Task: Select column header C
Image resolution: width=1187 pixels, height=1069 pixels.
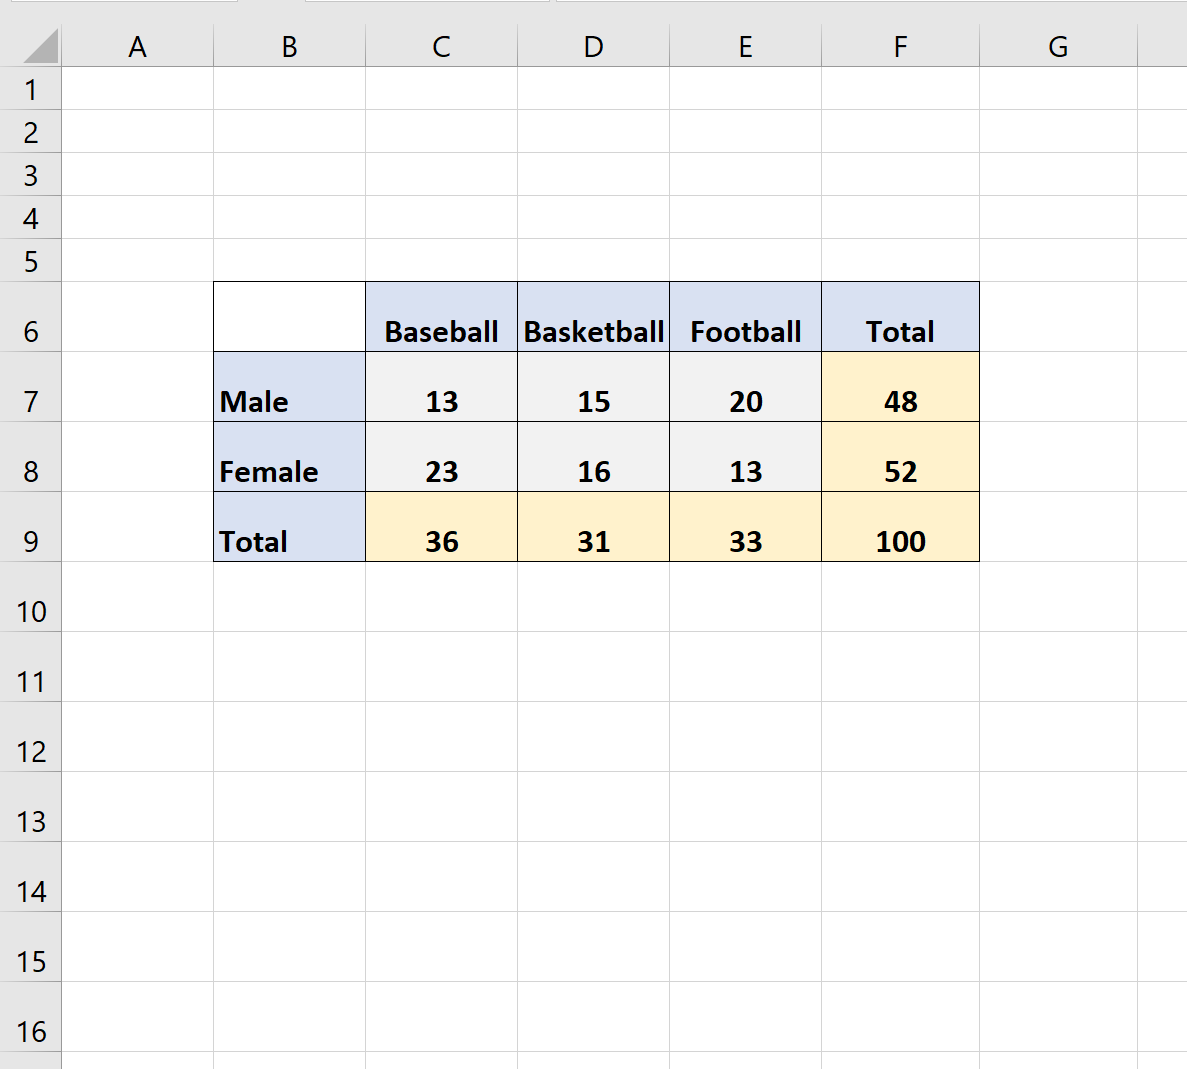Action: click(441, 46)
